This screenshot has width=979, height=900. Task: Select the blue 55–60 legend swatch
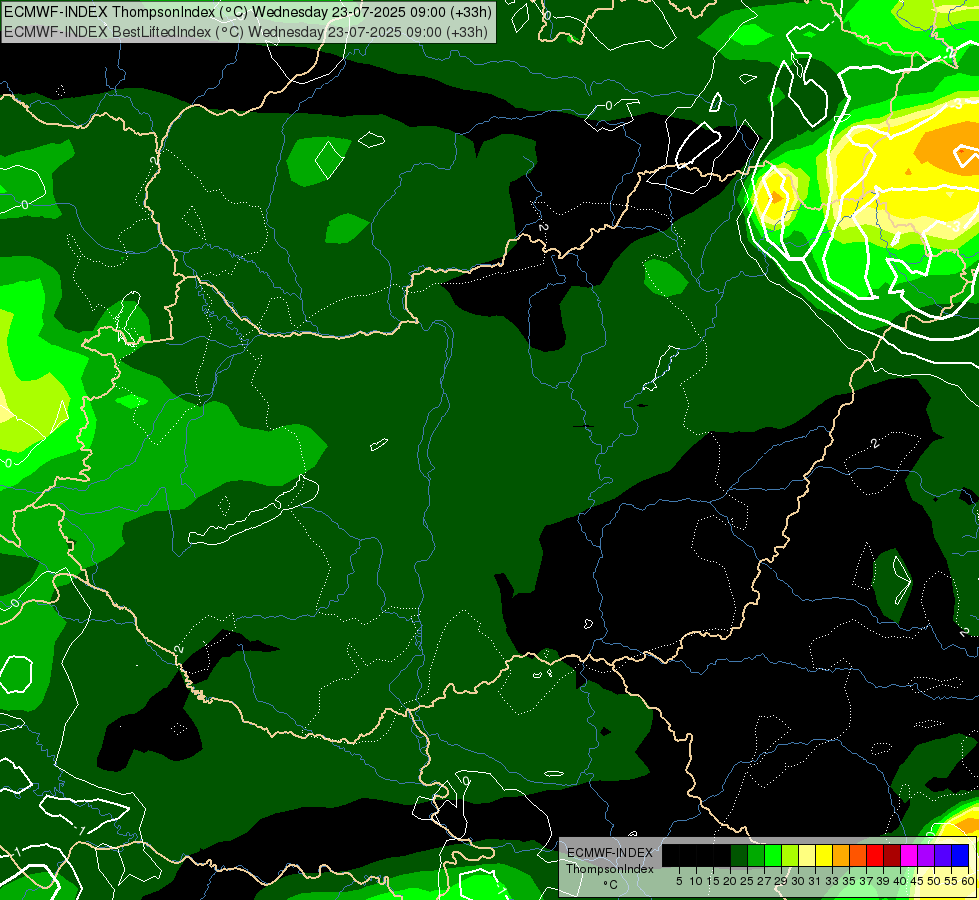point(960,855)
